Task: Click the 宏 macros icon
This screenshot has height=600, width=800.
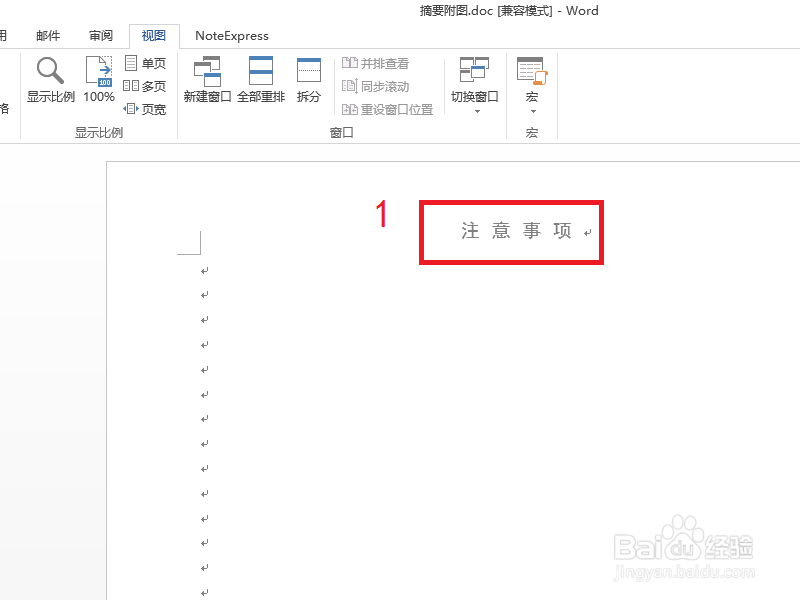Action: point(532,71)
